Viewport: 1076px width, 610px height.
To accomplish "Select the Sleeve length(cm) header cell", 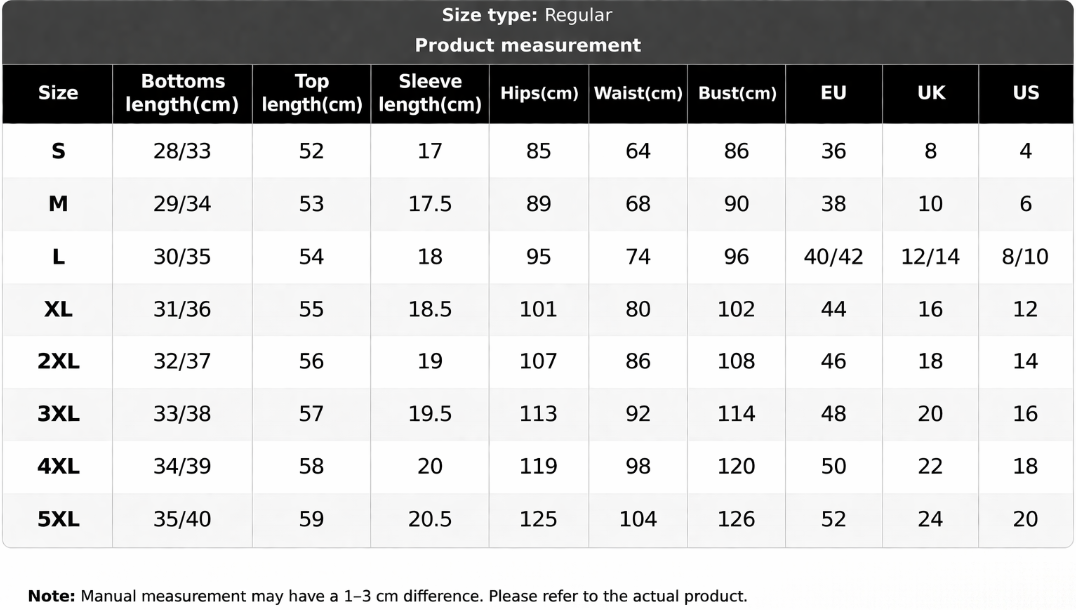I will [430, 93].
